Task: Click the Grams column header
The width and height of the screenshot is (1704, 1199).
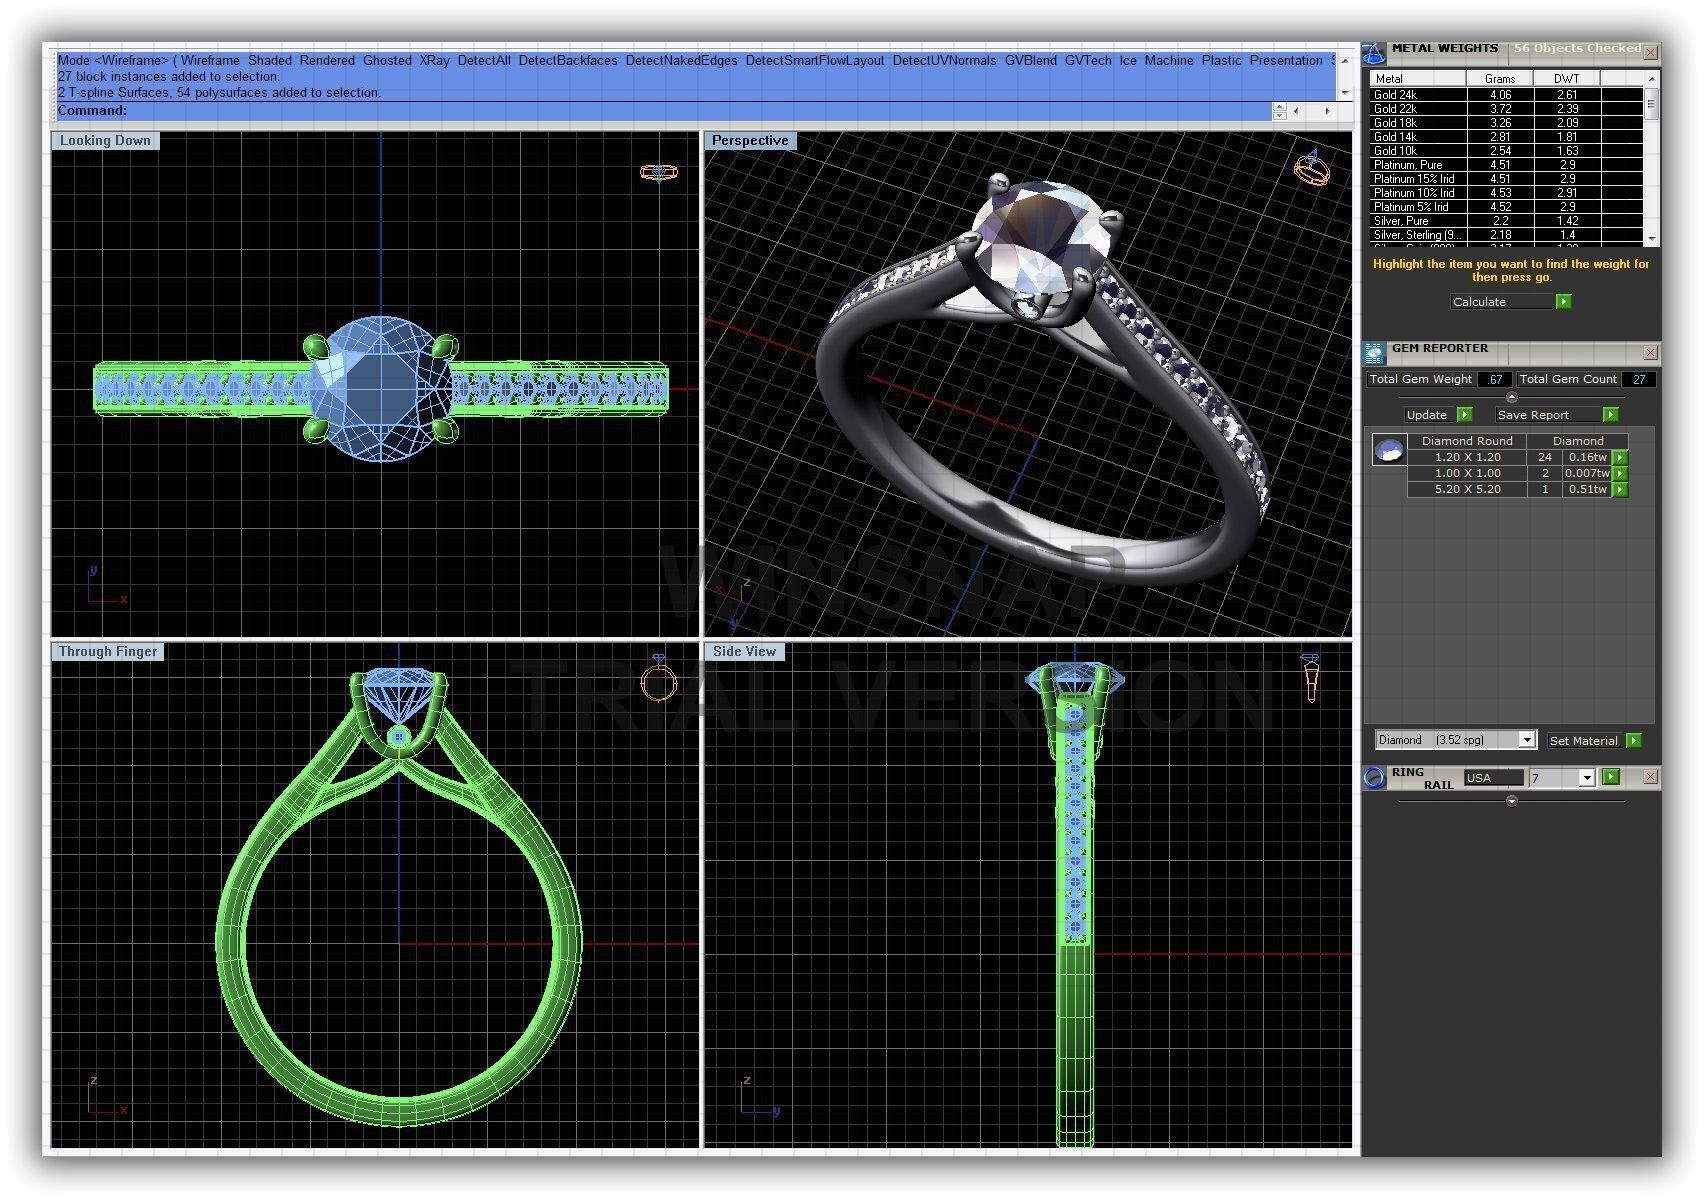Action: [1500, 78]
